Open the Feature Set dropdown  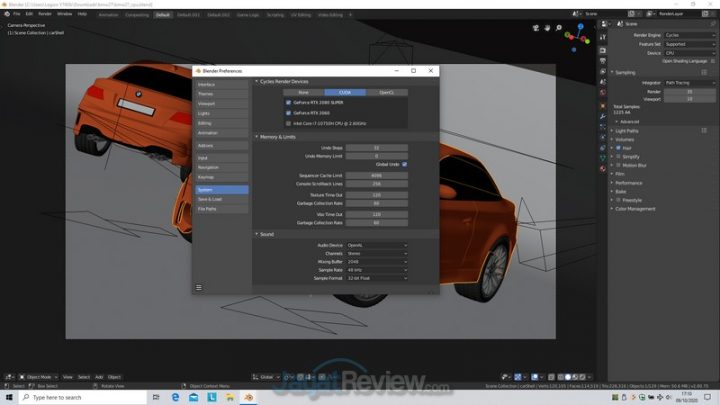pyautogui.click(x=690, y=45)
